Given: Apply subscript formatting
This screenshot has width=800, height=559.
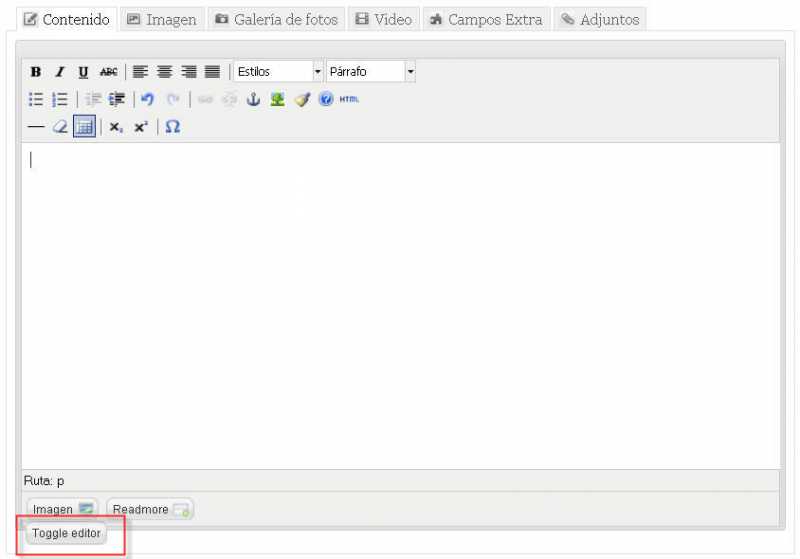Looking at the screenshot, I should click(x=116, y=127).
